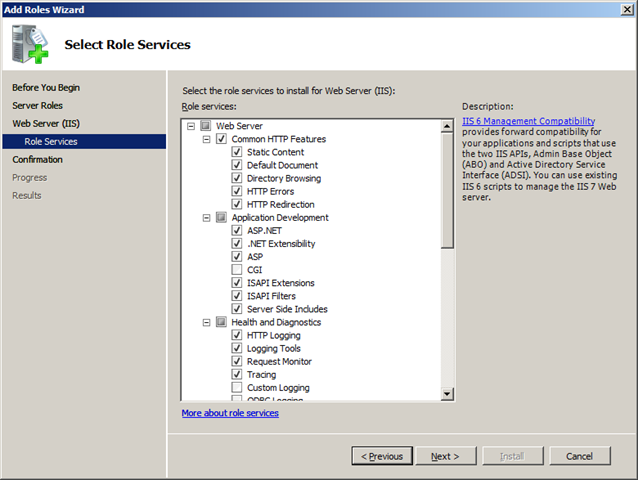The image size is (638, 480).
Task: Select the Progress step
Action: [x=30, y=177]
